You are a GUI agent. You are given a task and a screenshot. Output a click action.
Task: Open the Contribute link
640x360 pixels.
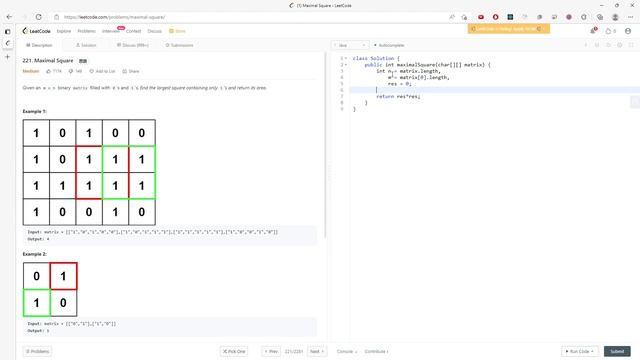[376, 351]
